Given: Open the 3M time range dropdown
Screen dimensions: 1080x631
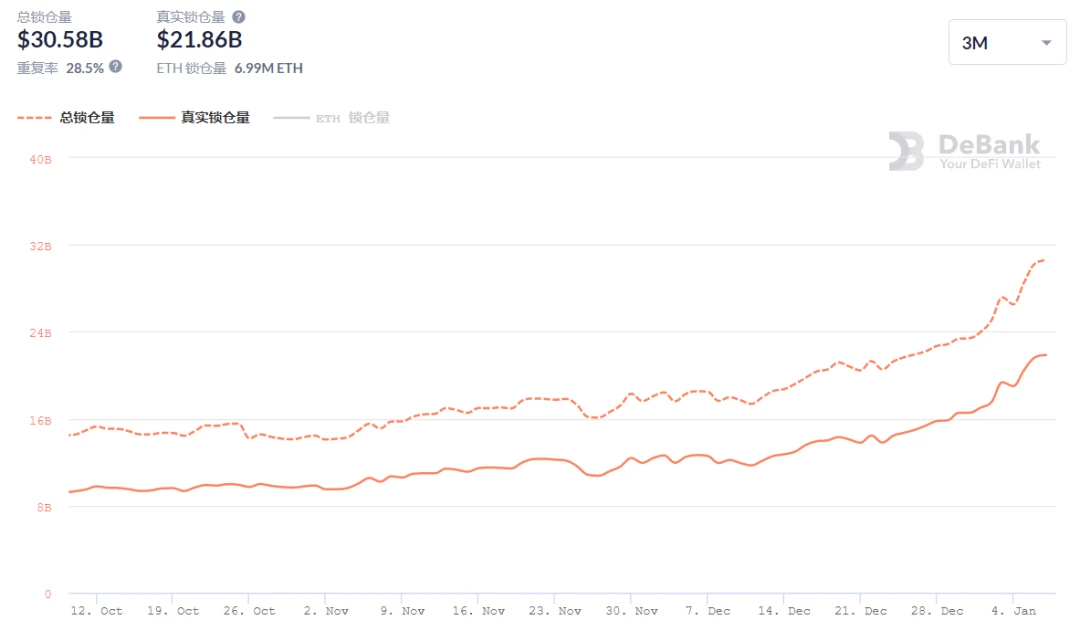Looking at the screenshot, I should coord(1007,42).
